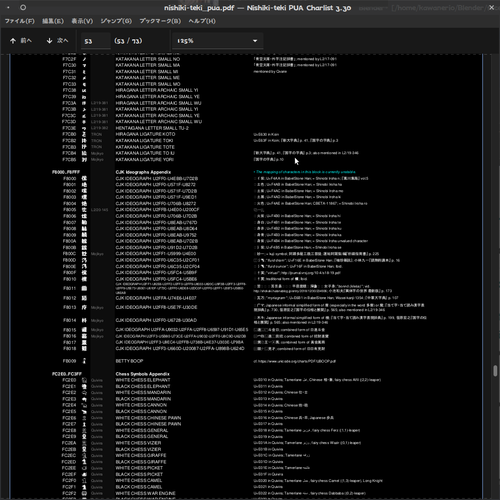
Task: Select text "HENTAIGANA LETTER SMALL TU-2"
Action: point(152,128)
